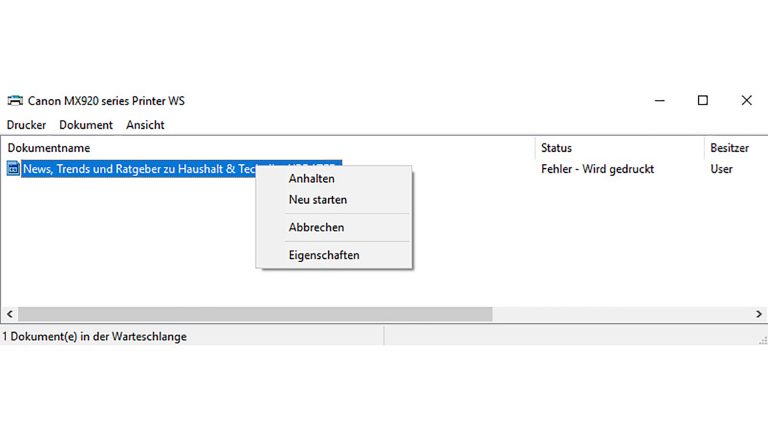Cancel the print job with Abbrechen
Image resolution: width=768 pixels, height=432 pixels.
click(x=316, y=227)
